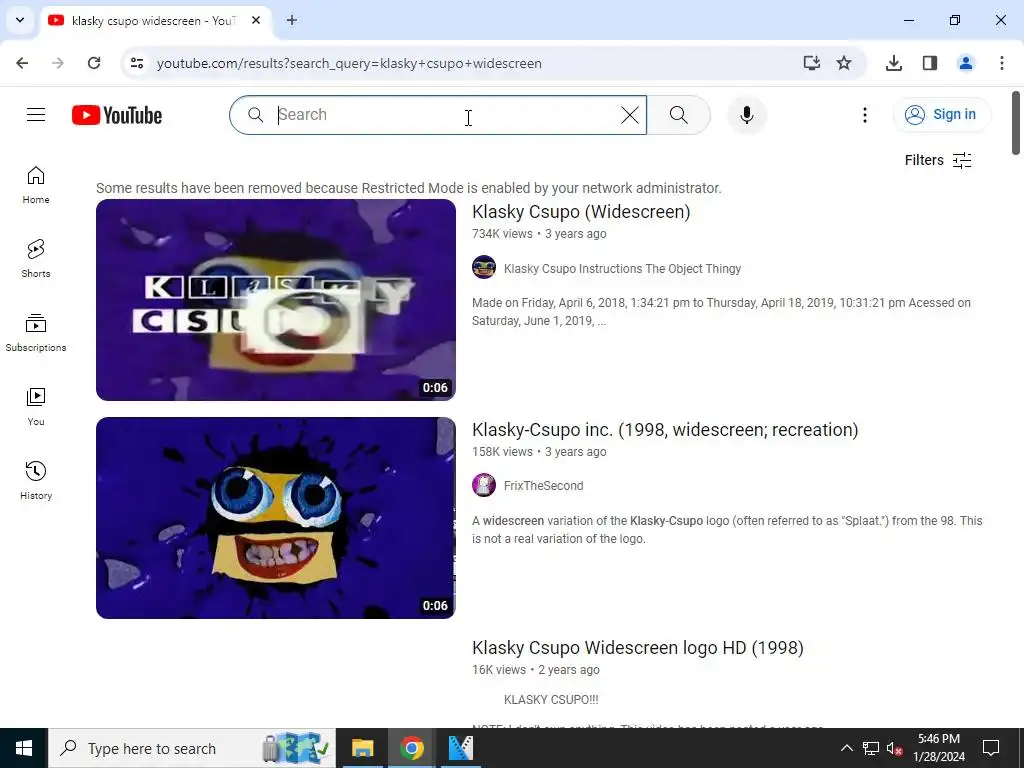Select Chrome in the taskbar

point(411,748)
